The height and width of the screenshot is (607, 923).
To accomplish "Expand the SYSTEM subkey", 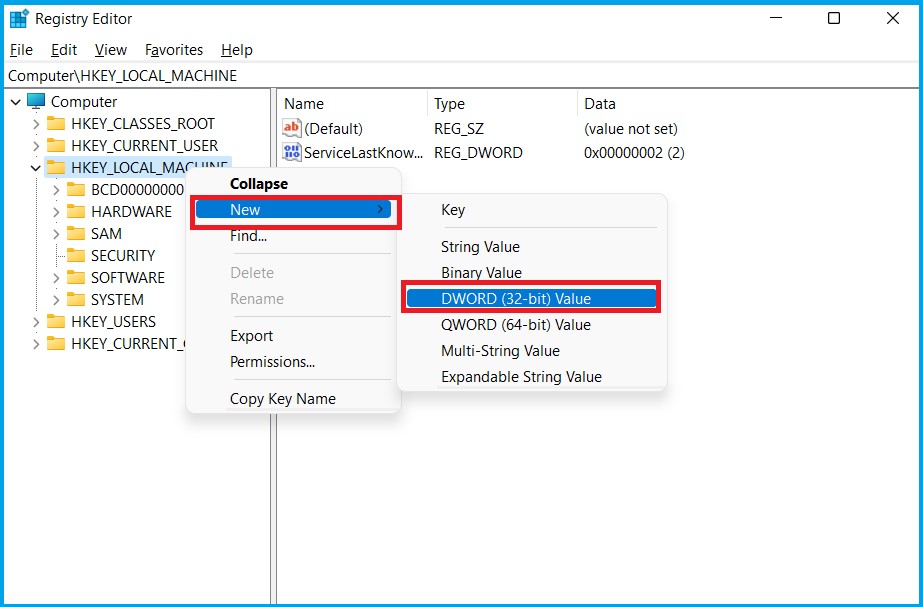I will tap(56, 300).
